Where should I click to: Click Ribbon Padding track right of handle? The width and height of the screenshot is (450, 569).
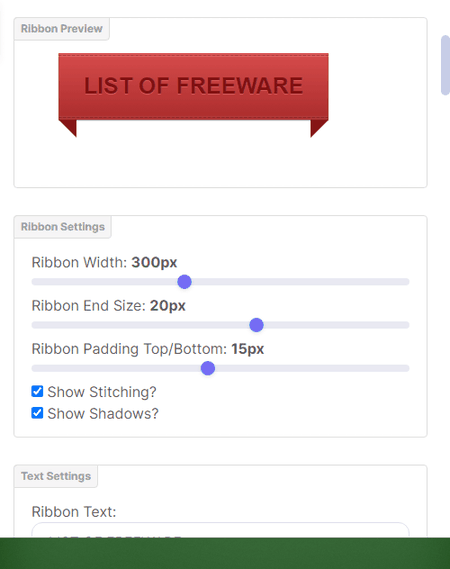tap(312, 368)
